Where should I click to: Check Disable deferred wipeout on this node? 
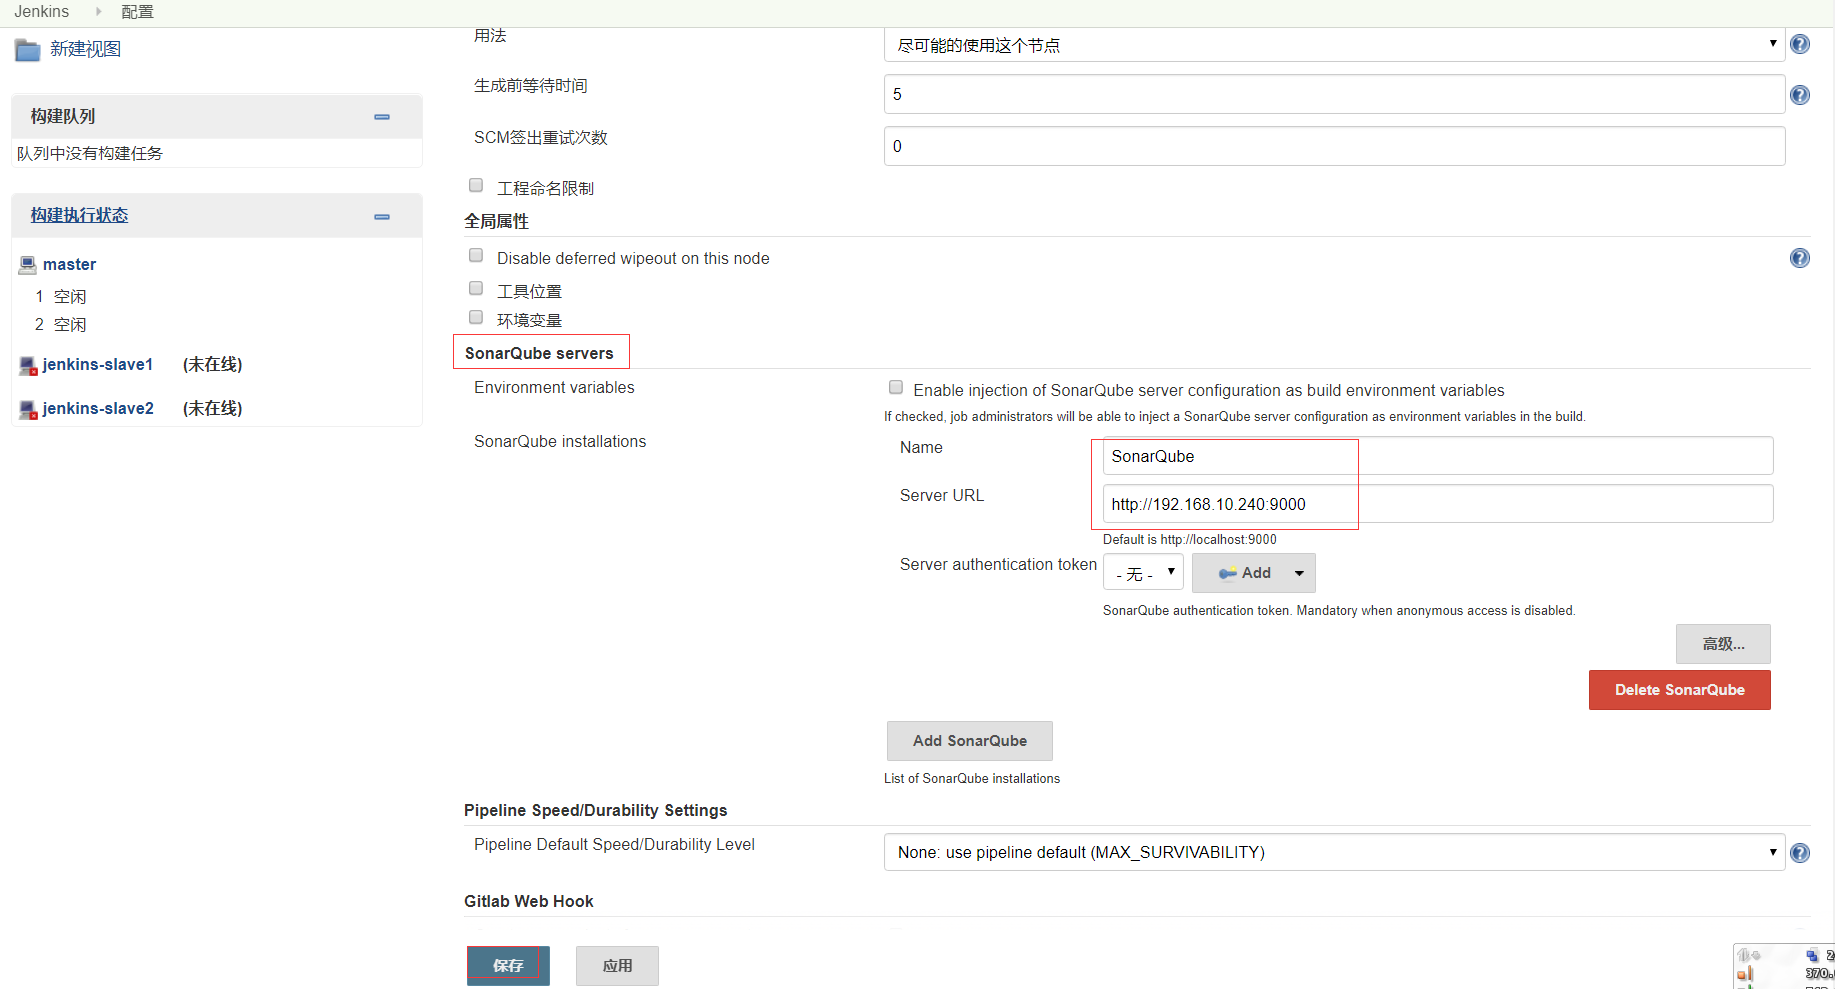pyautogui.click(x=476, y=255)
